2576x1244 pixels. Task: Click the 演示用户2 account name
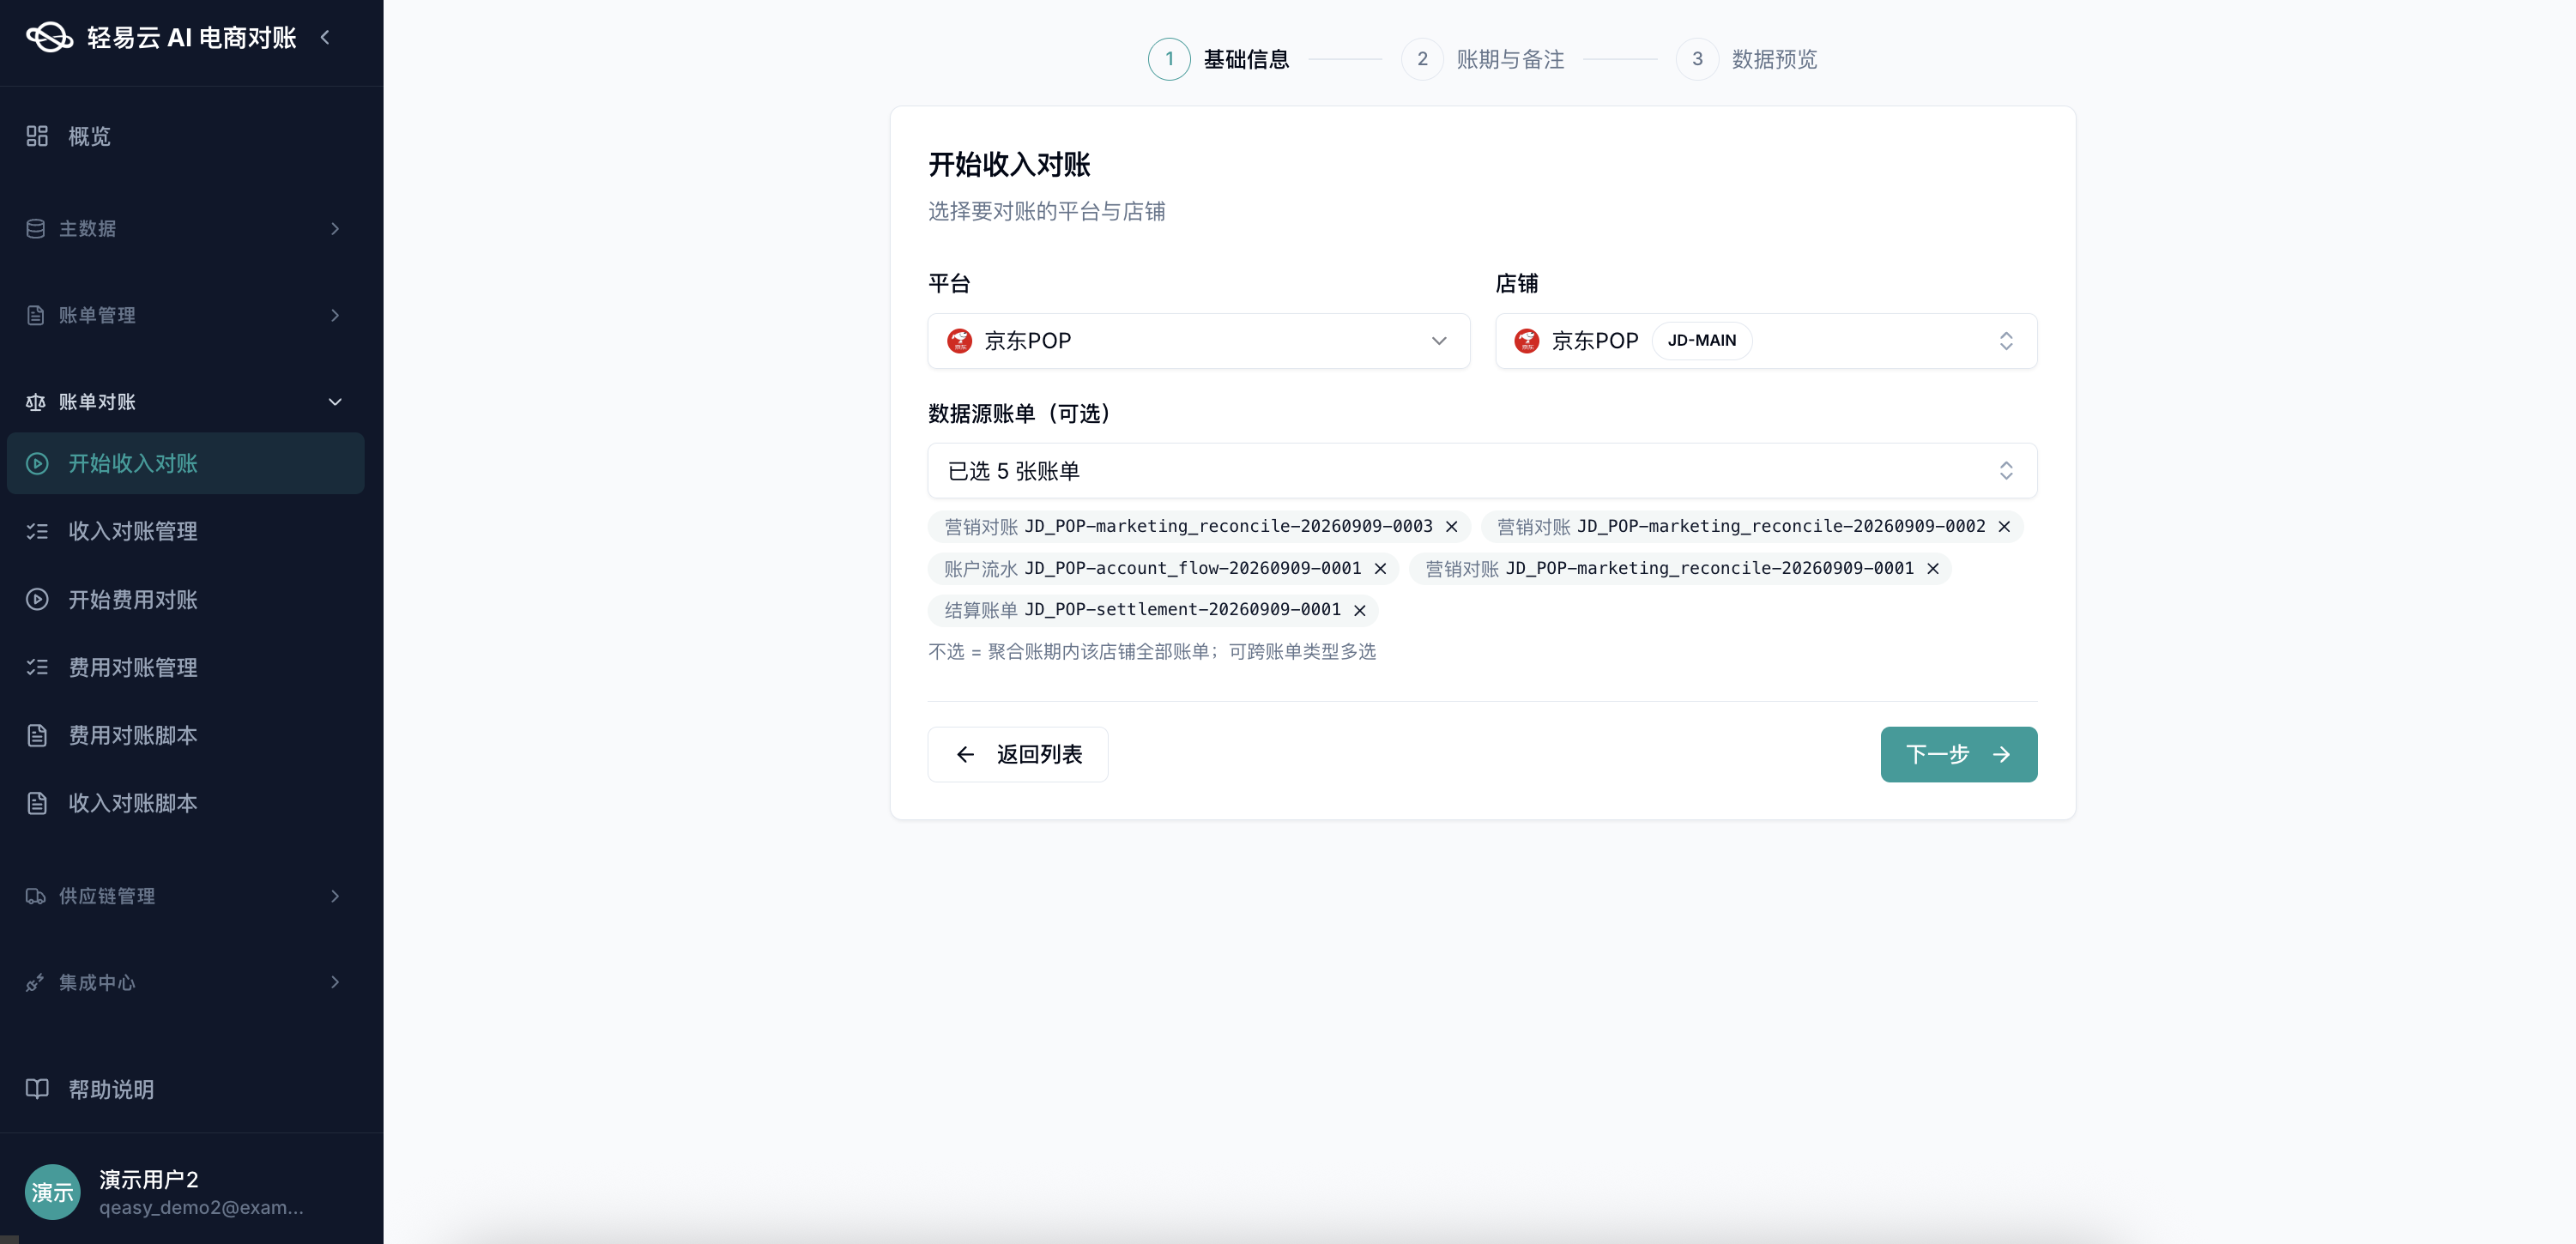pos(149,1179)
